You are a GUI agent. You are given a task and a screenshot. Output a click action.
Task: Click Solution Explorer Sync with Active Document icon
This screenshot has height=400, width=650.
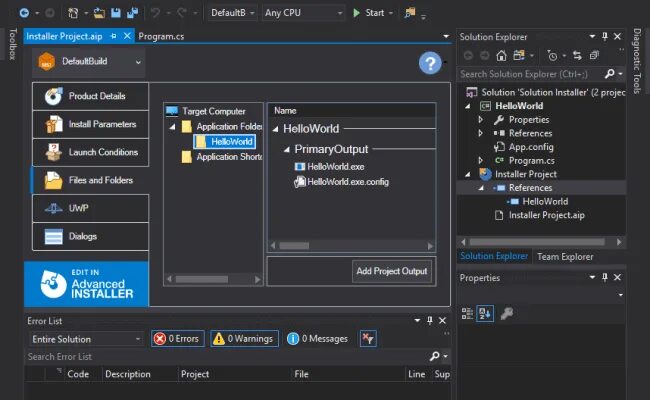click(x=577, y=56)
